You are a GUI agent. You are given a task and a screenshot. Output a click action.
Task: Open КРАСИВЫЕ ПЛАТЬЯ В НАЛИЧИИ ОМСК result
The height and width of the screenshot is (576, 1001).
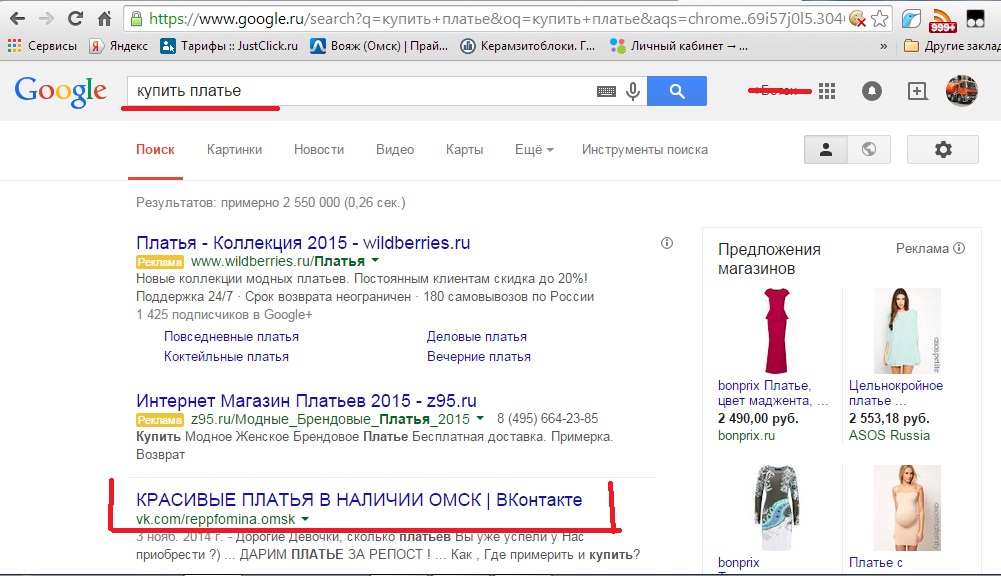click(x=359, y=499)
